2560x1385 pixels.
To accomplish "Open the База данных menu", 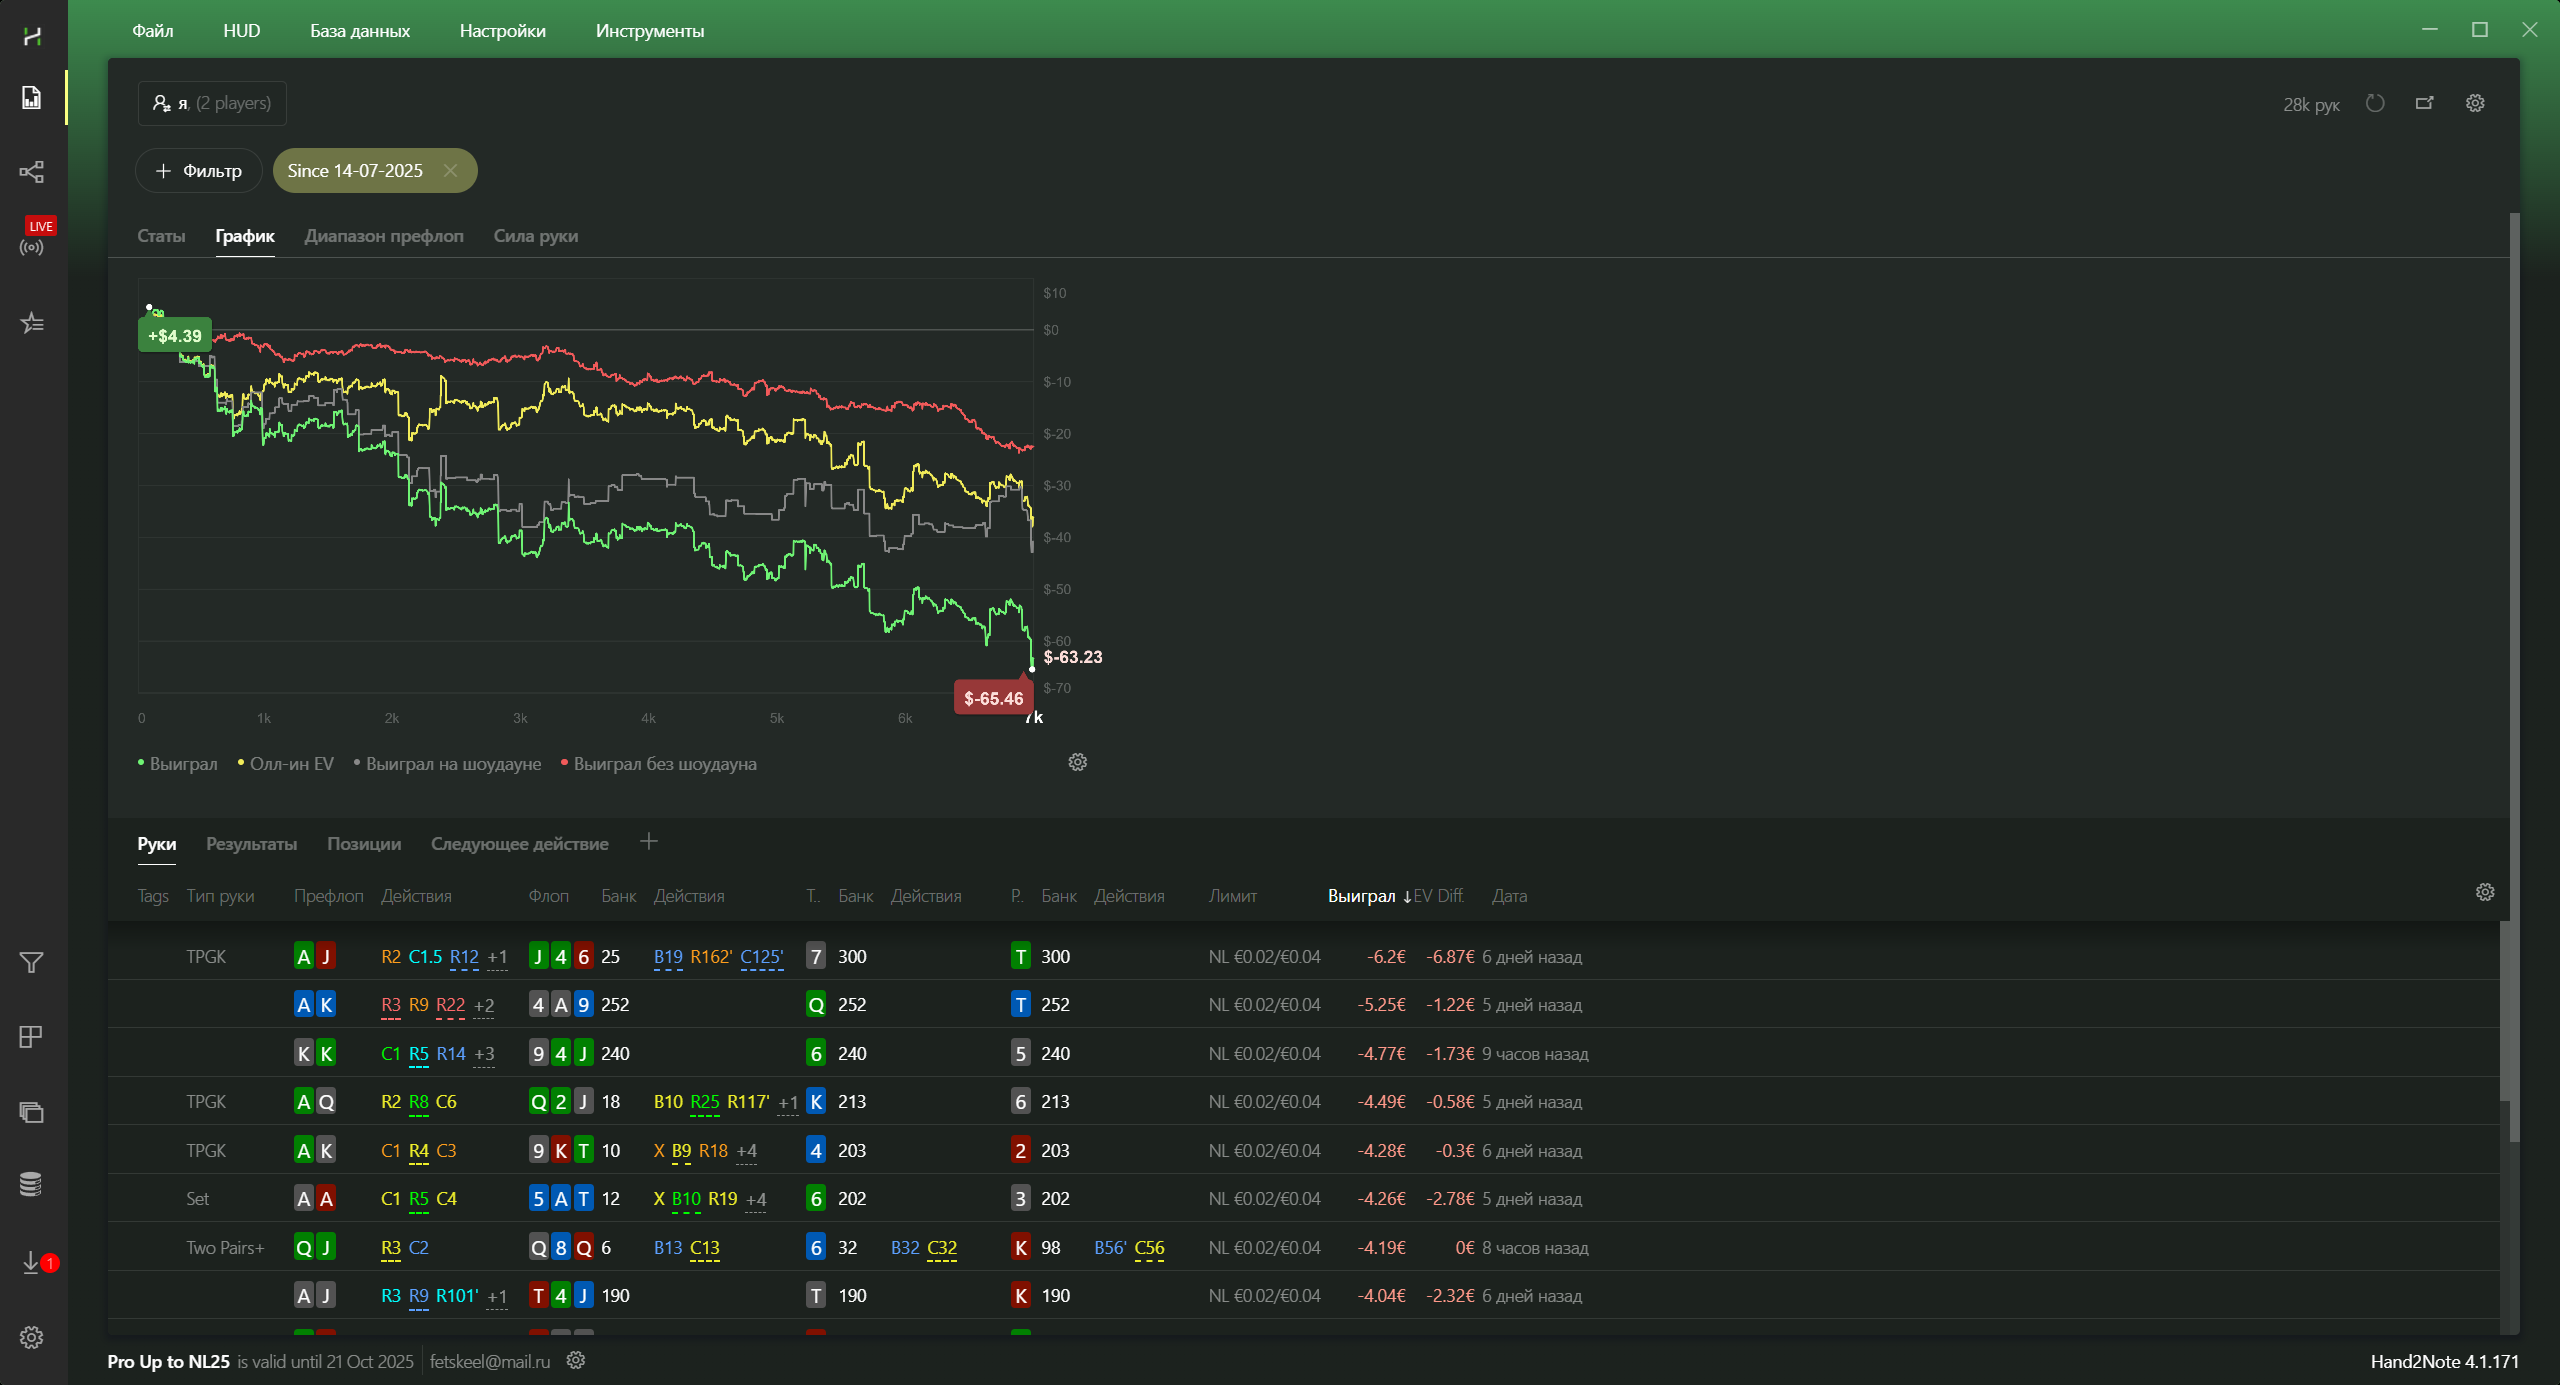I will coord(360,31).
